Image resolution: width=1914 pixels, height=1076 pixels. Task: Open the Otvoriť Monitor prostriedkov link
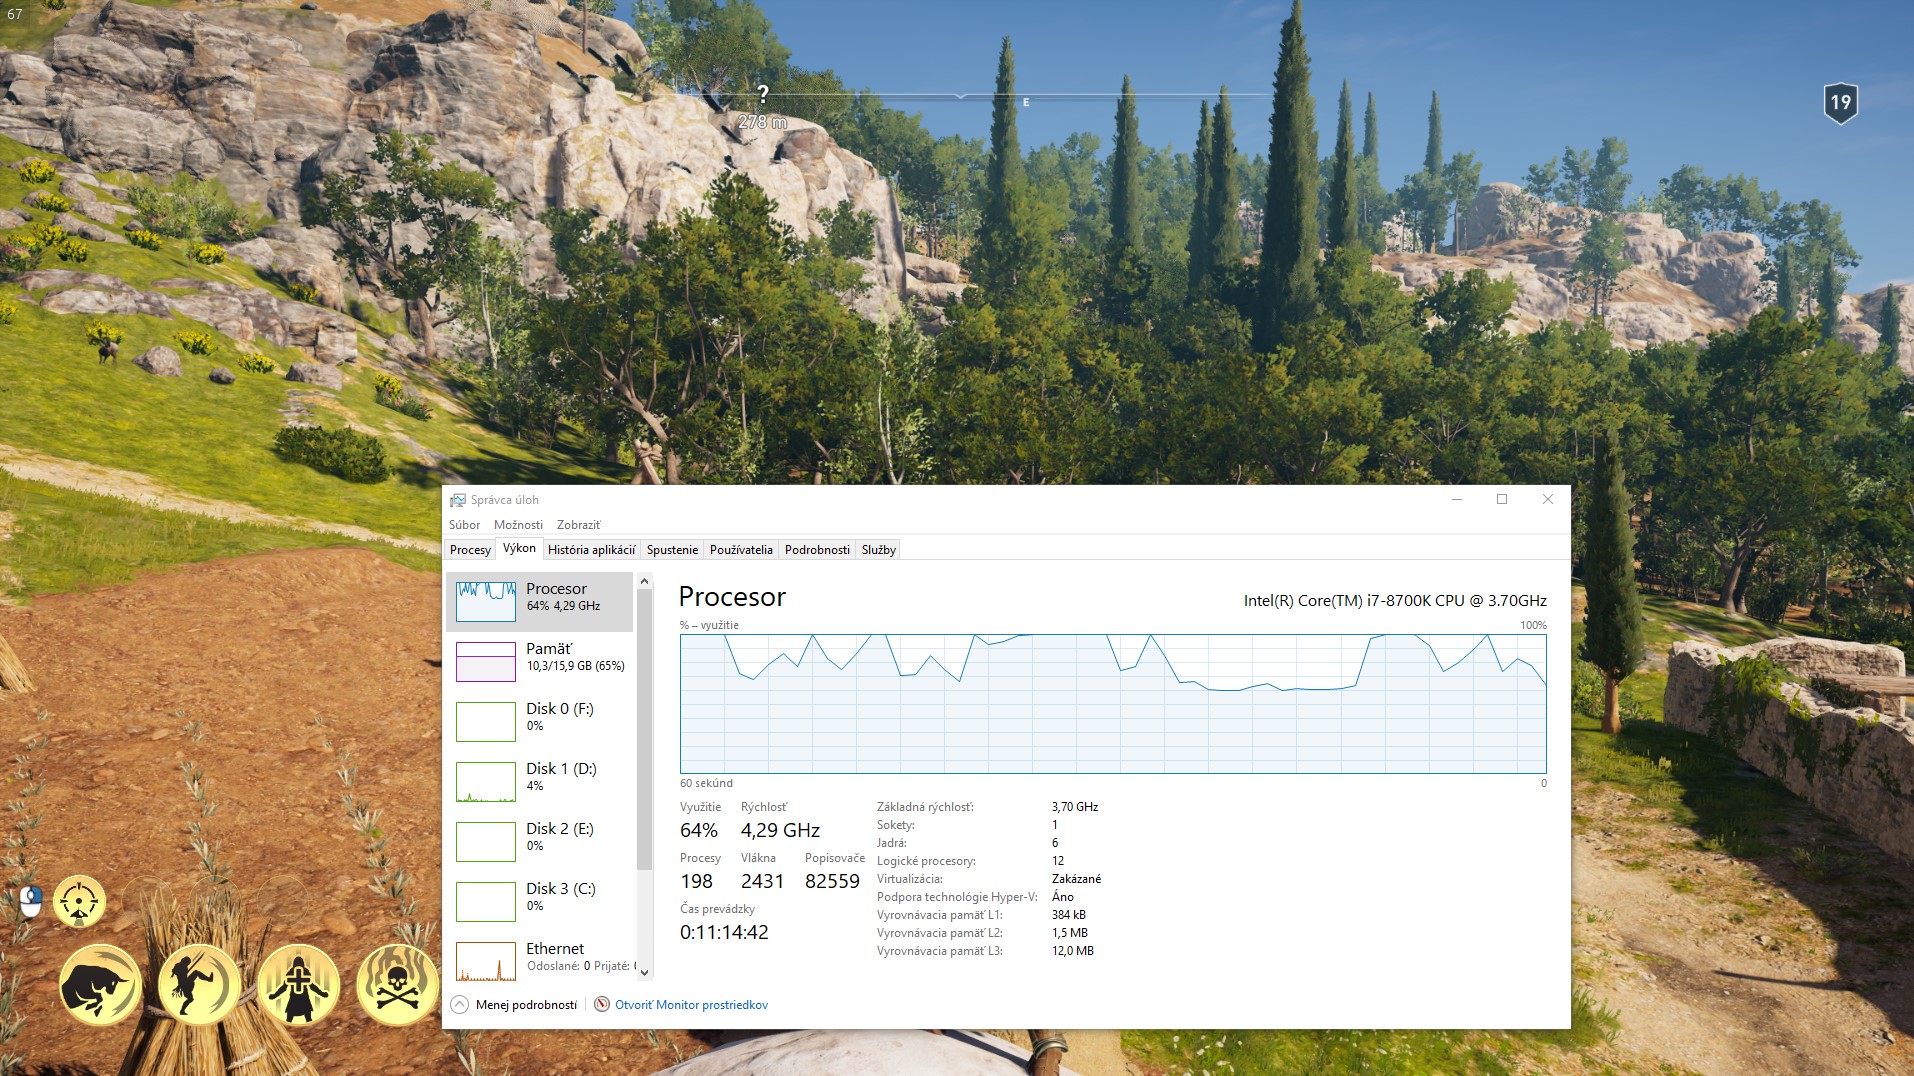[x=691, y=1005]
